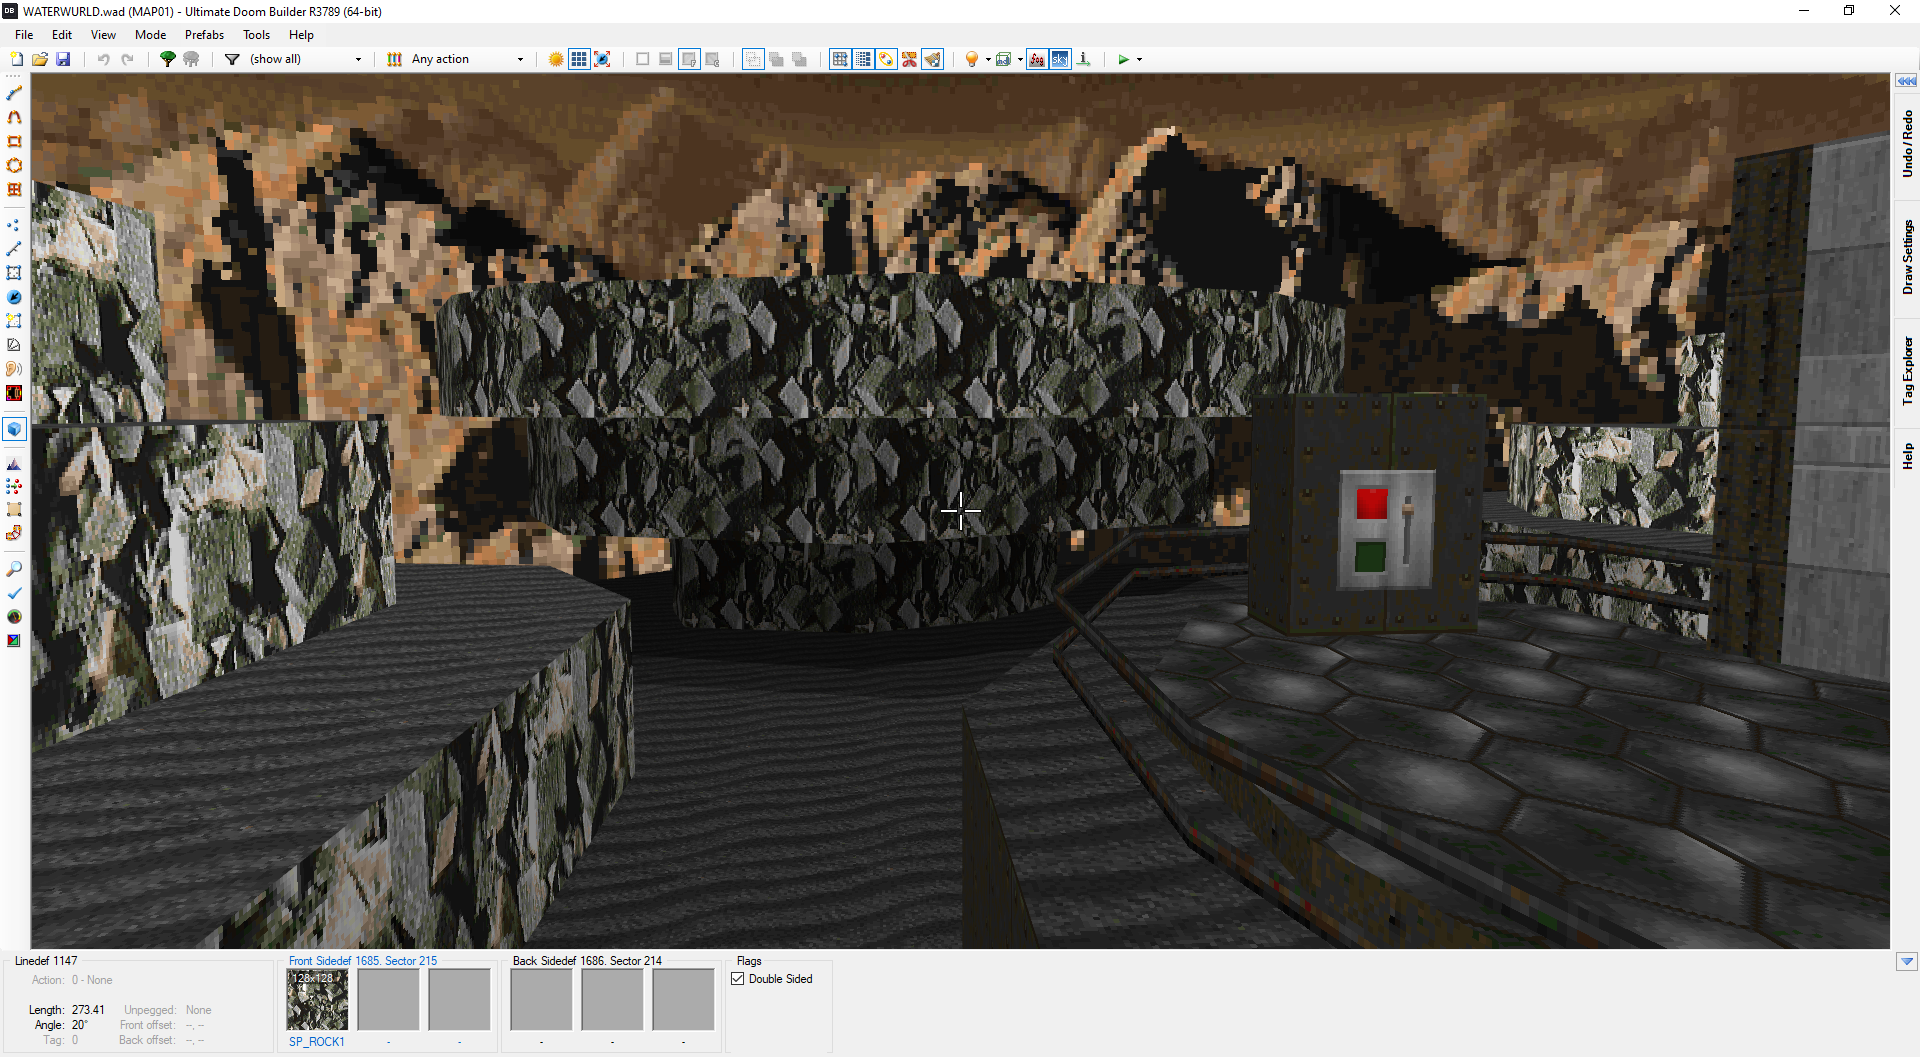The width and height of the screenshot is (1920, 1057).
Task: Open the File menu
Action: 24,34
